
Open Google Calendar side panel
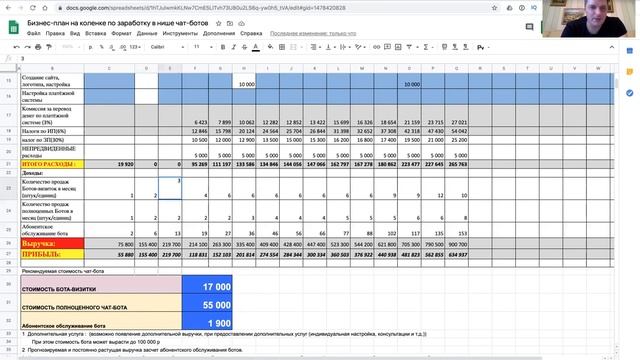(629, 51)
